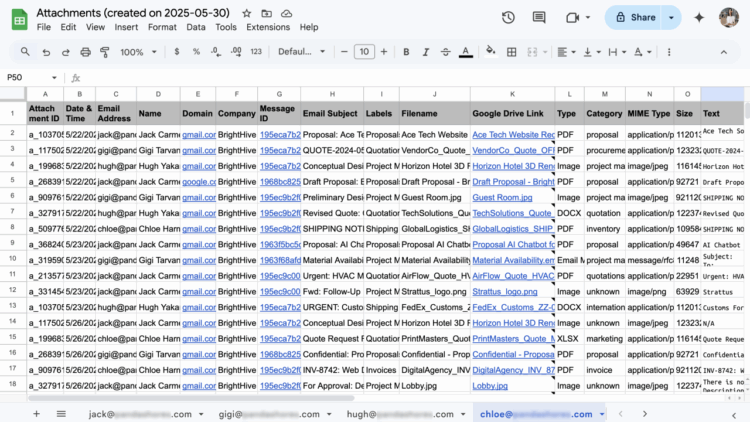Screen dimensions: 750x422
Task: Click the Share button
Action: (x=636, y=18)
